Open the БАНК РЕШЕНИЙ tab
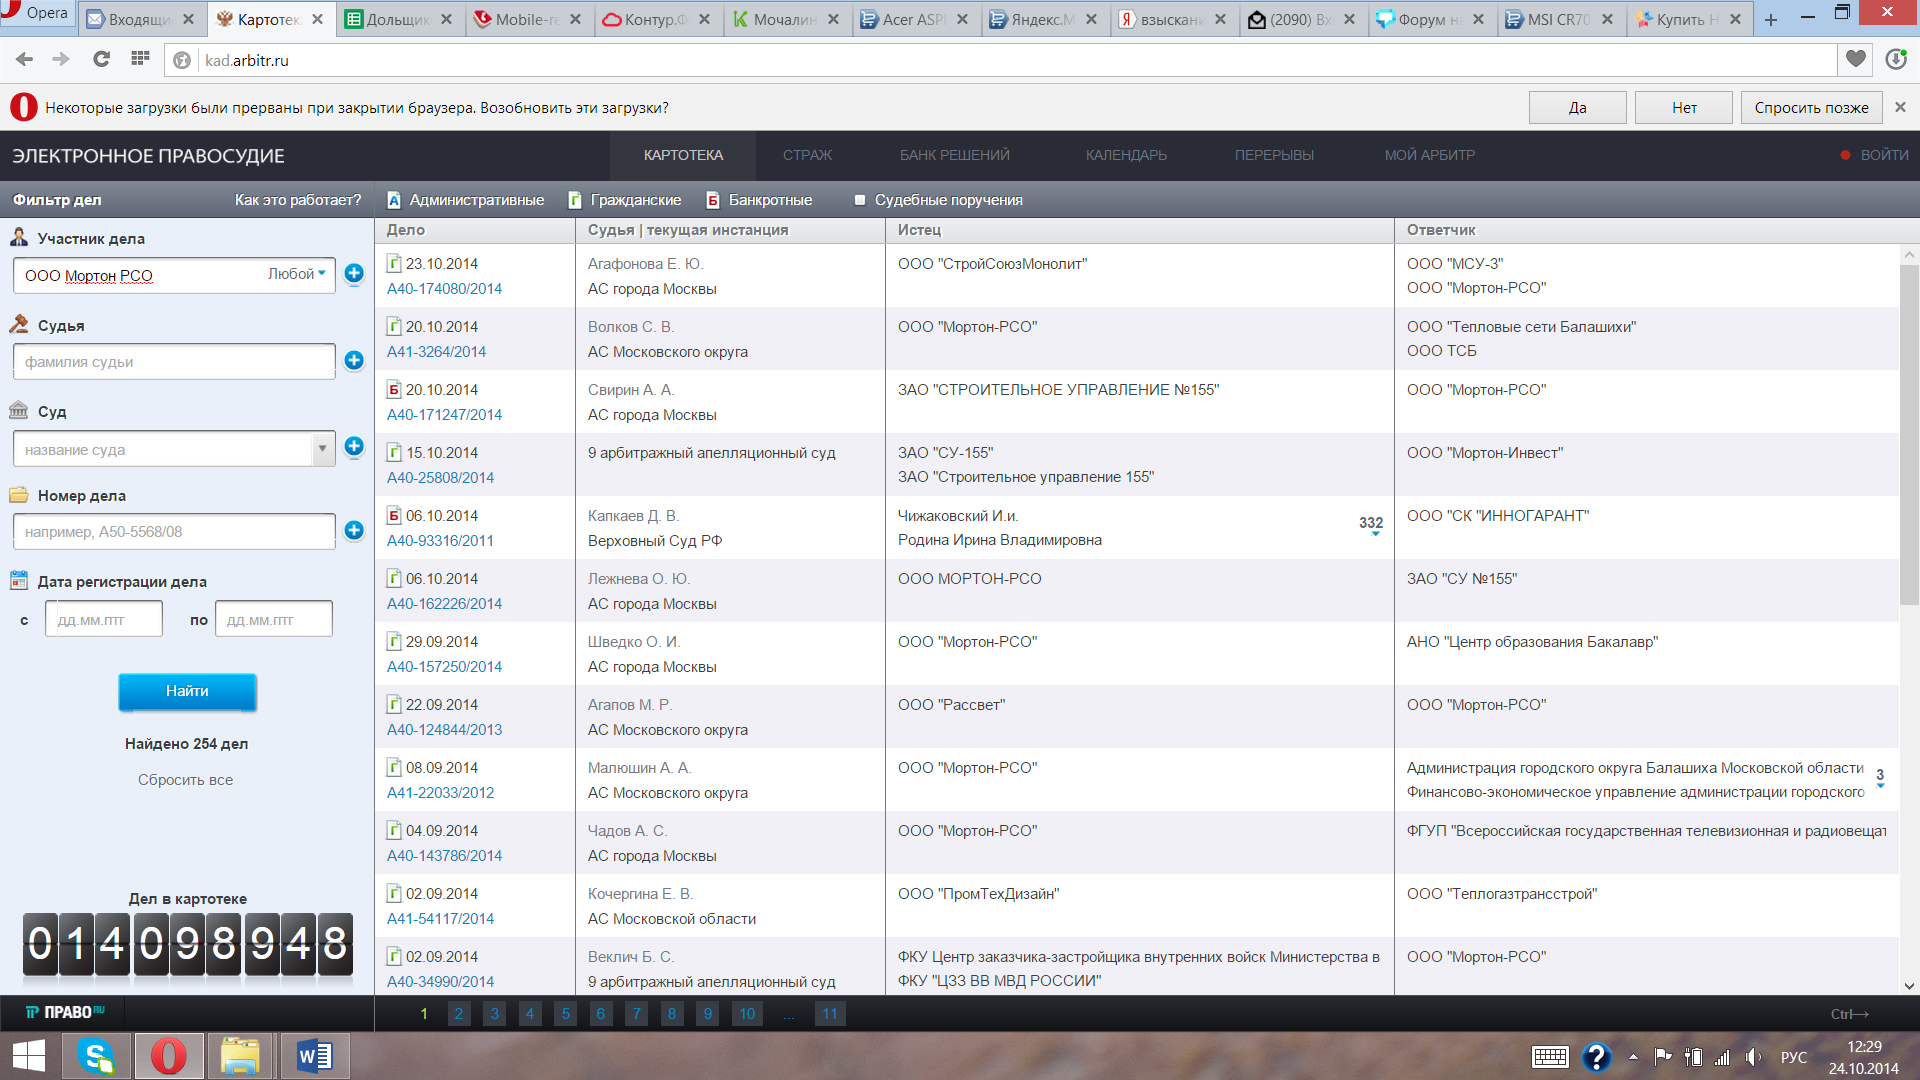The height and width of the screenshot is (1080, 1920). point(955,155)
